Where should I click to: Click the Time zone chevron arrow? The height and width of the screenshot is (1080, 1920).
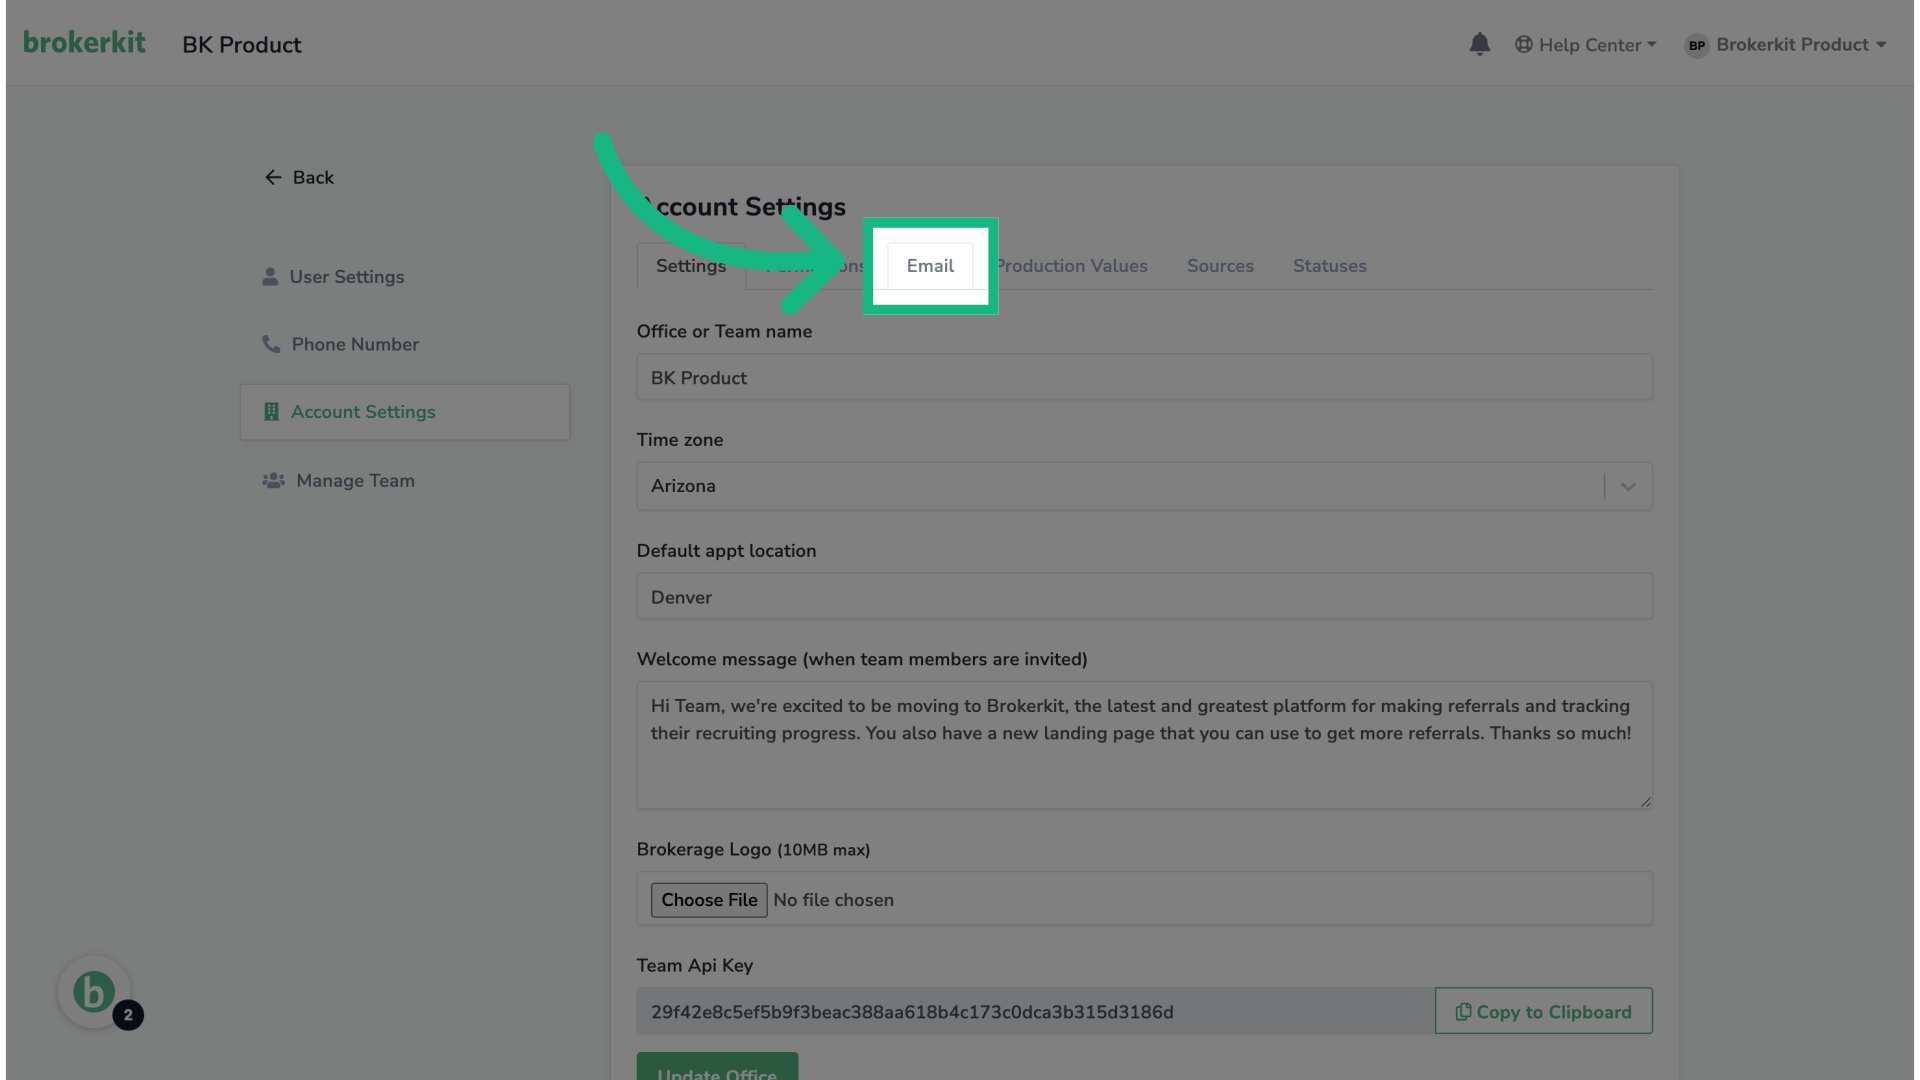coord(1628,487)
